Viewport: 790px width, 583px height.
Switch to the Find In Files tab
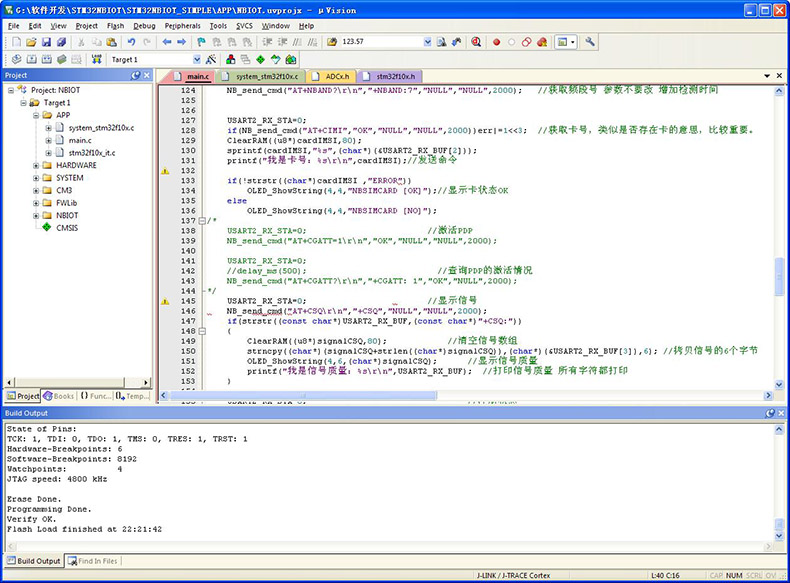(92, 561)
